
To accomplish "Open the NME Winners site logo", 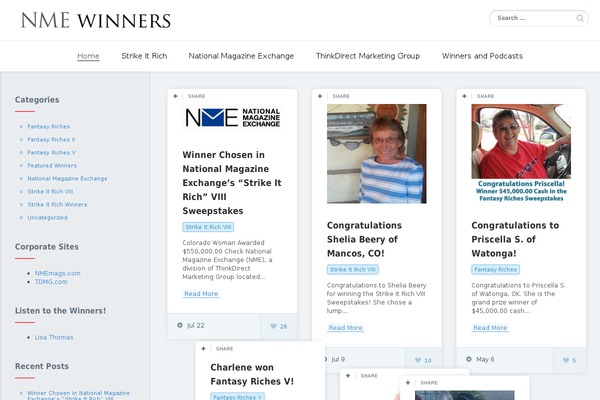I will tap(96, 20).
